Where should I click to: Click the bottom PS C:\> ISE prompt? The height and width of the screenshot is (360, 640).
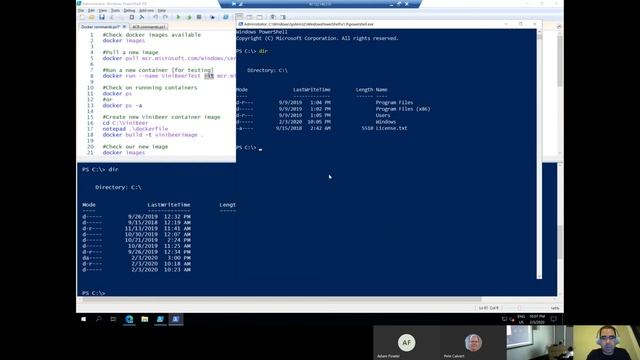[x=93, y=293]
